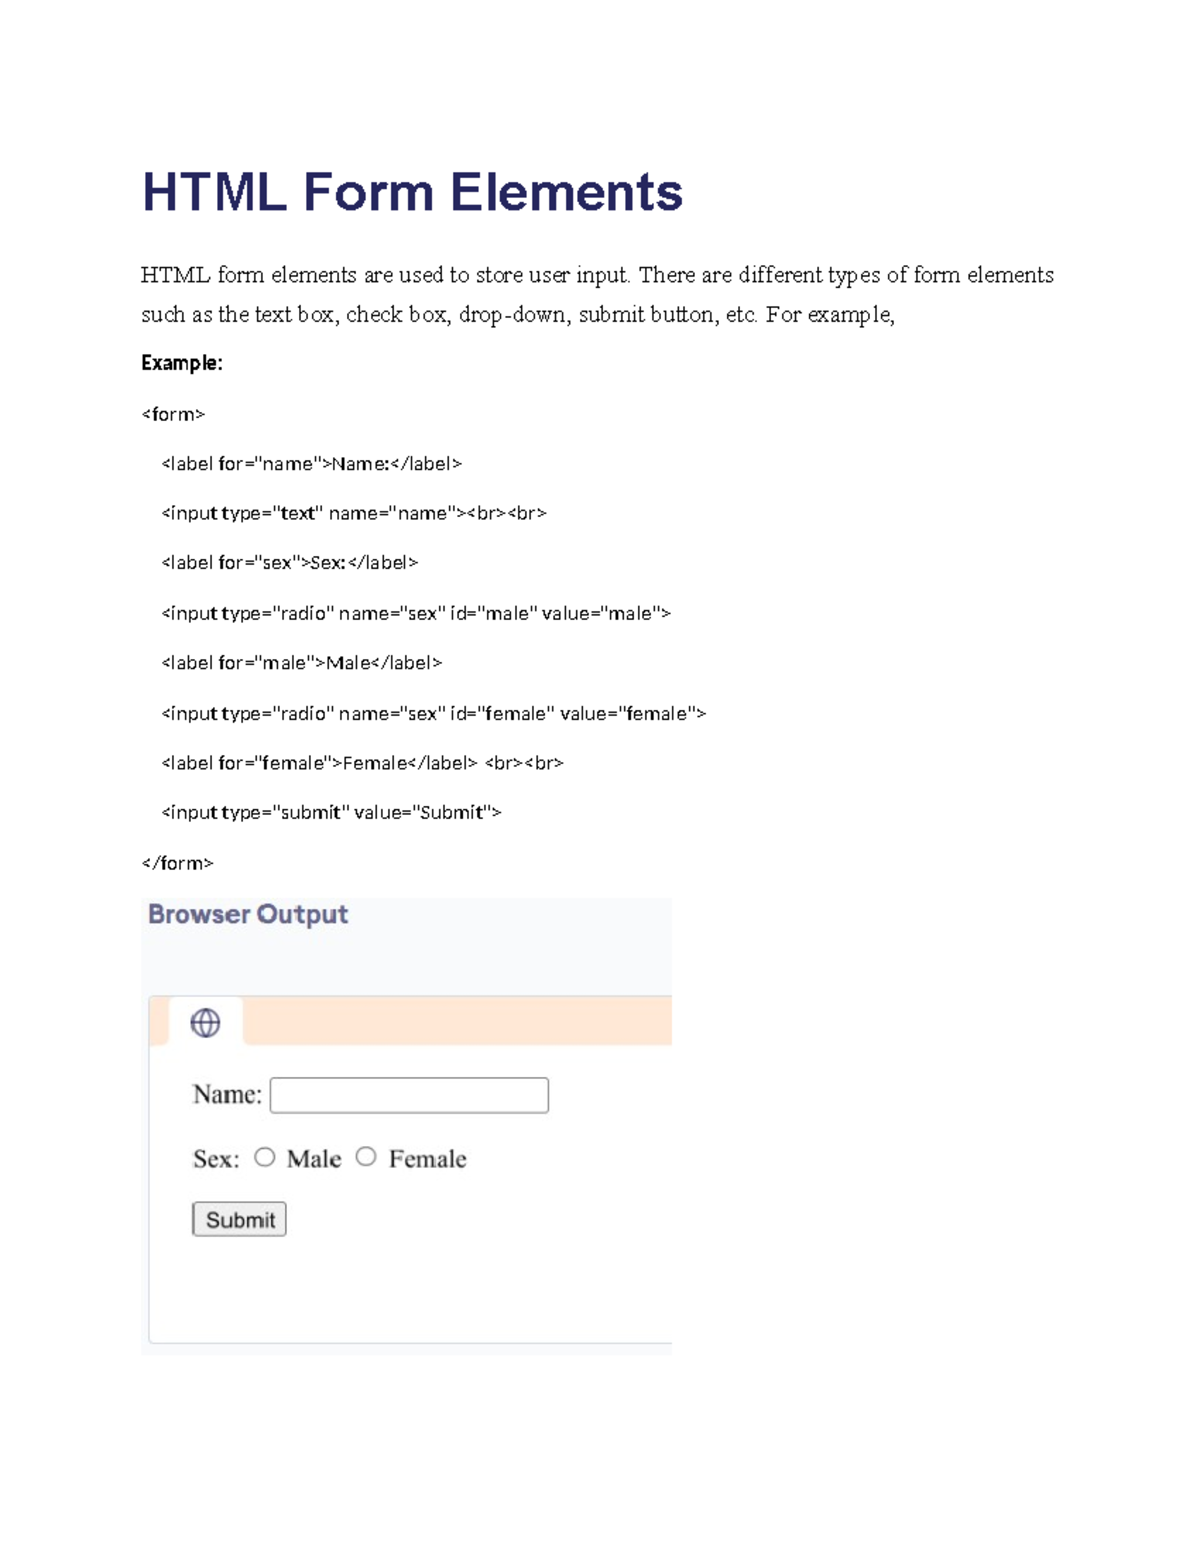Select the Male radio button
The image size is (1200, 1553).
(265, 1157)
